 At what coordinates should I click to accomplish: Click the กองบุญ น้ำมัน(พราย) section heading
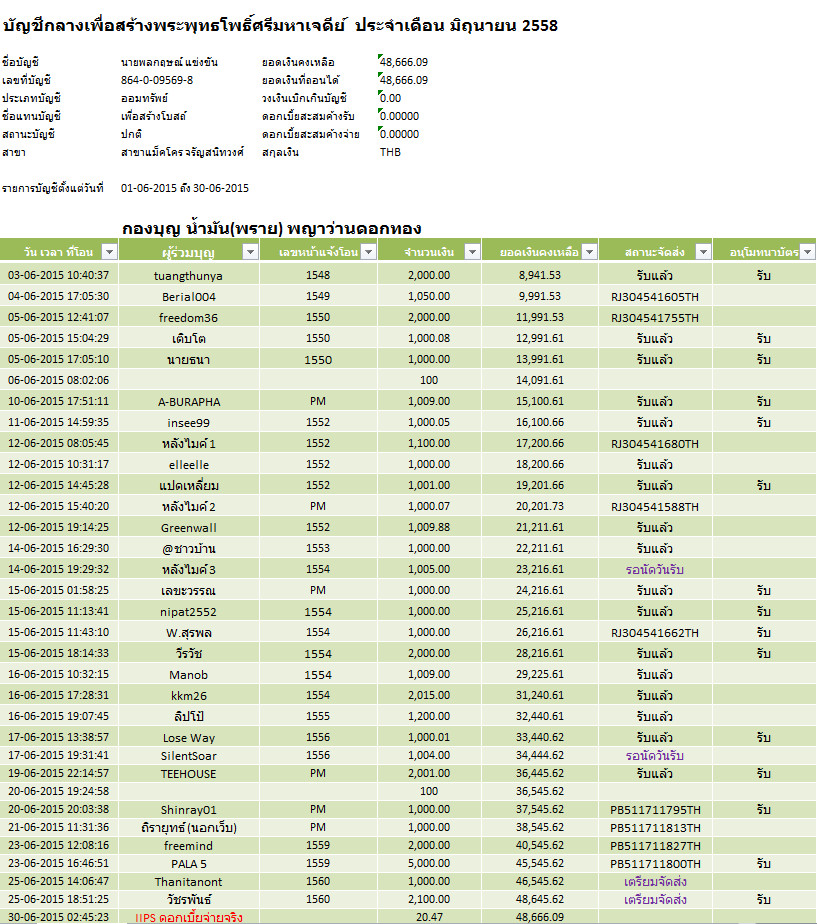[271, 227]
